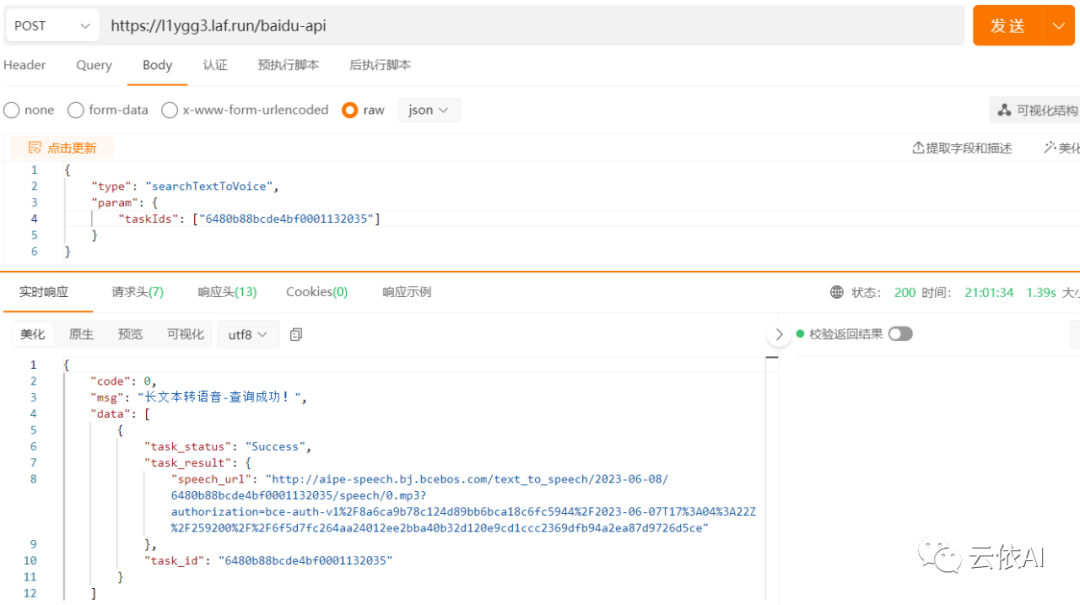Screen dimensions: 1080x605
Task: Switch to the Query tab
Action: (94, 65)
